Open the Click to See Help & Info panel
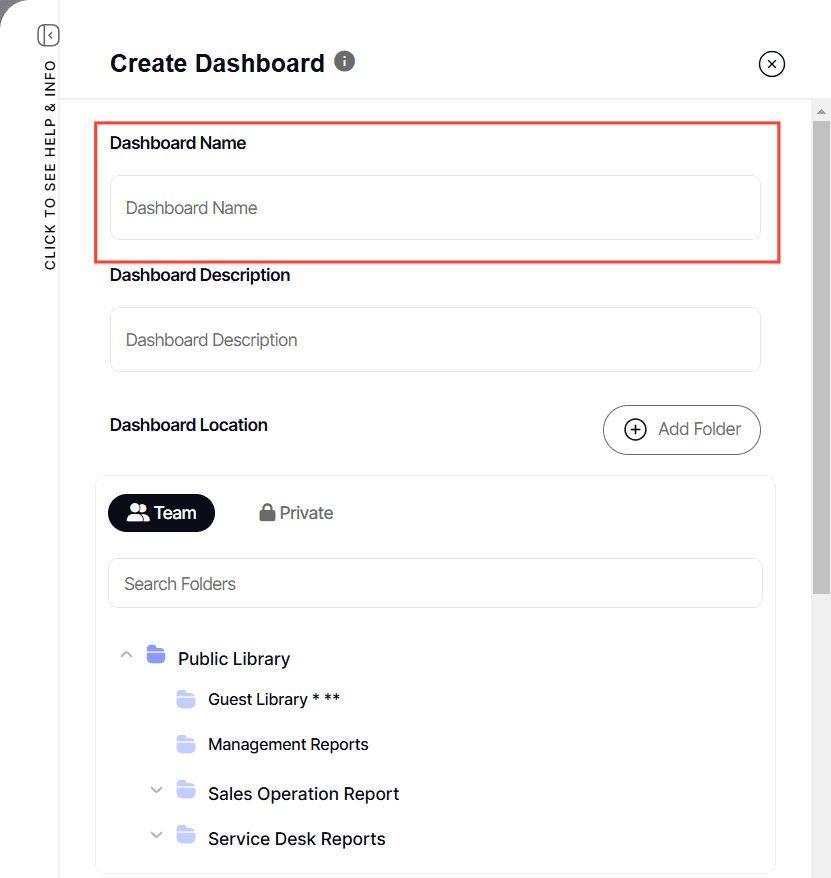The image size is (831, 878). 50,165
